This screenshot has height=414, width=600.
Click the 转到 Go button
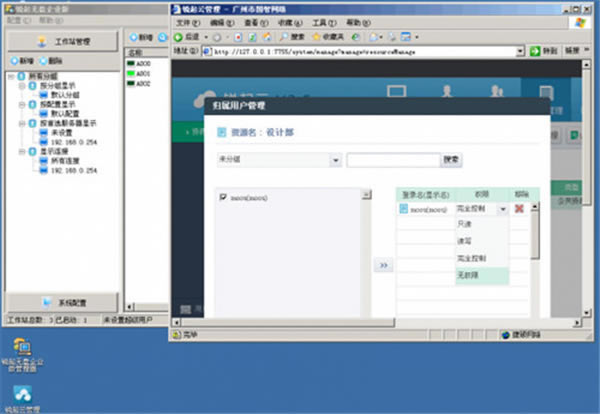pos(544,51)
